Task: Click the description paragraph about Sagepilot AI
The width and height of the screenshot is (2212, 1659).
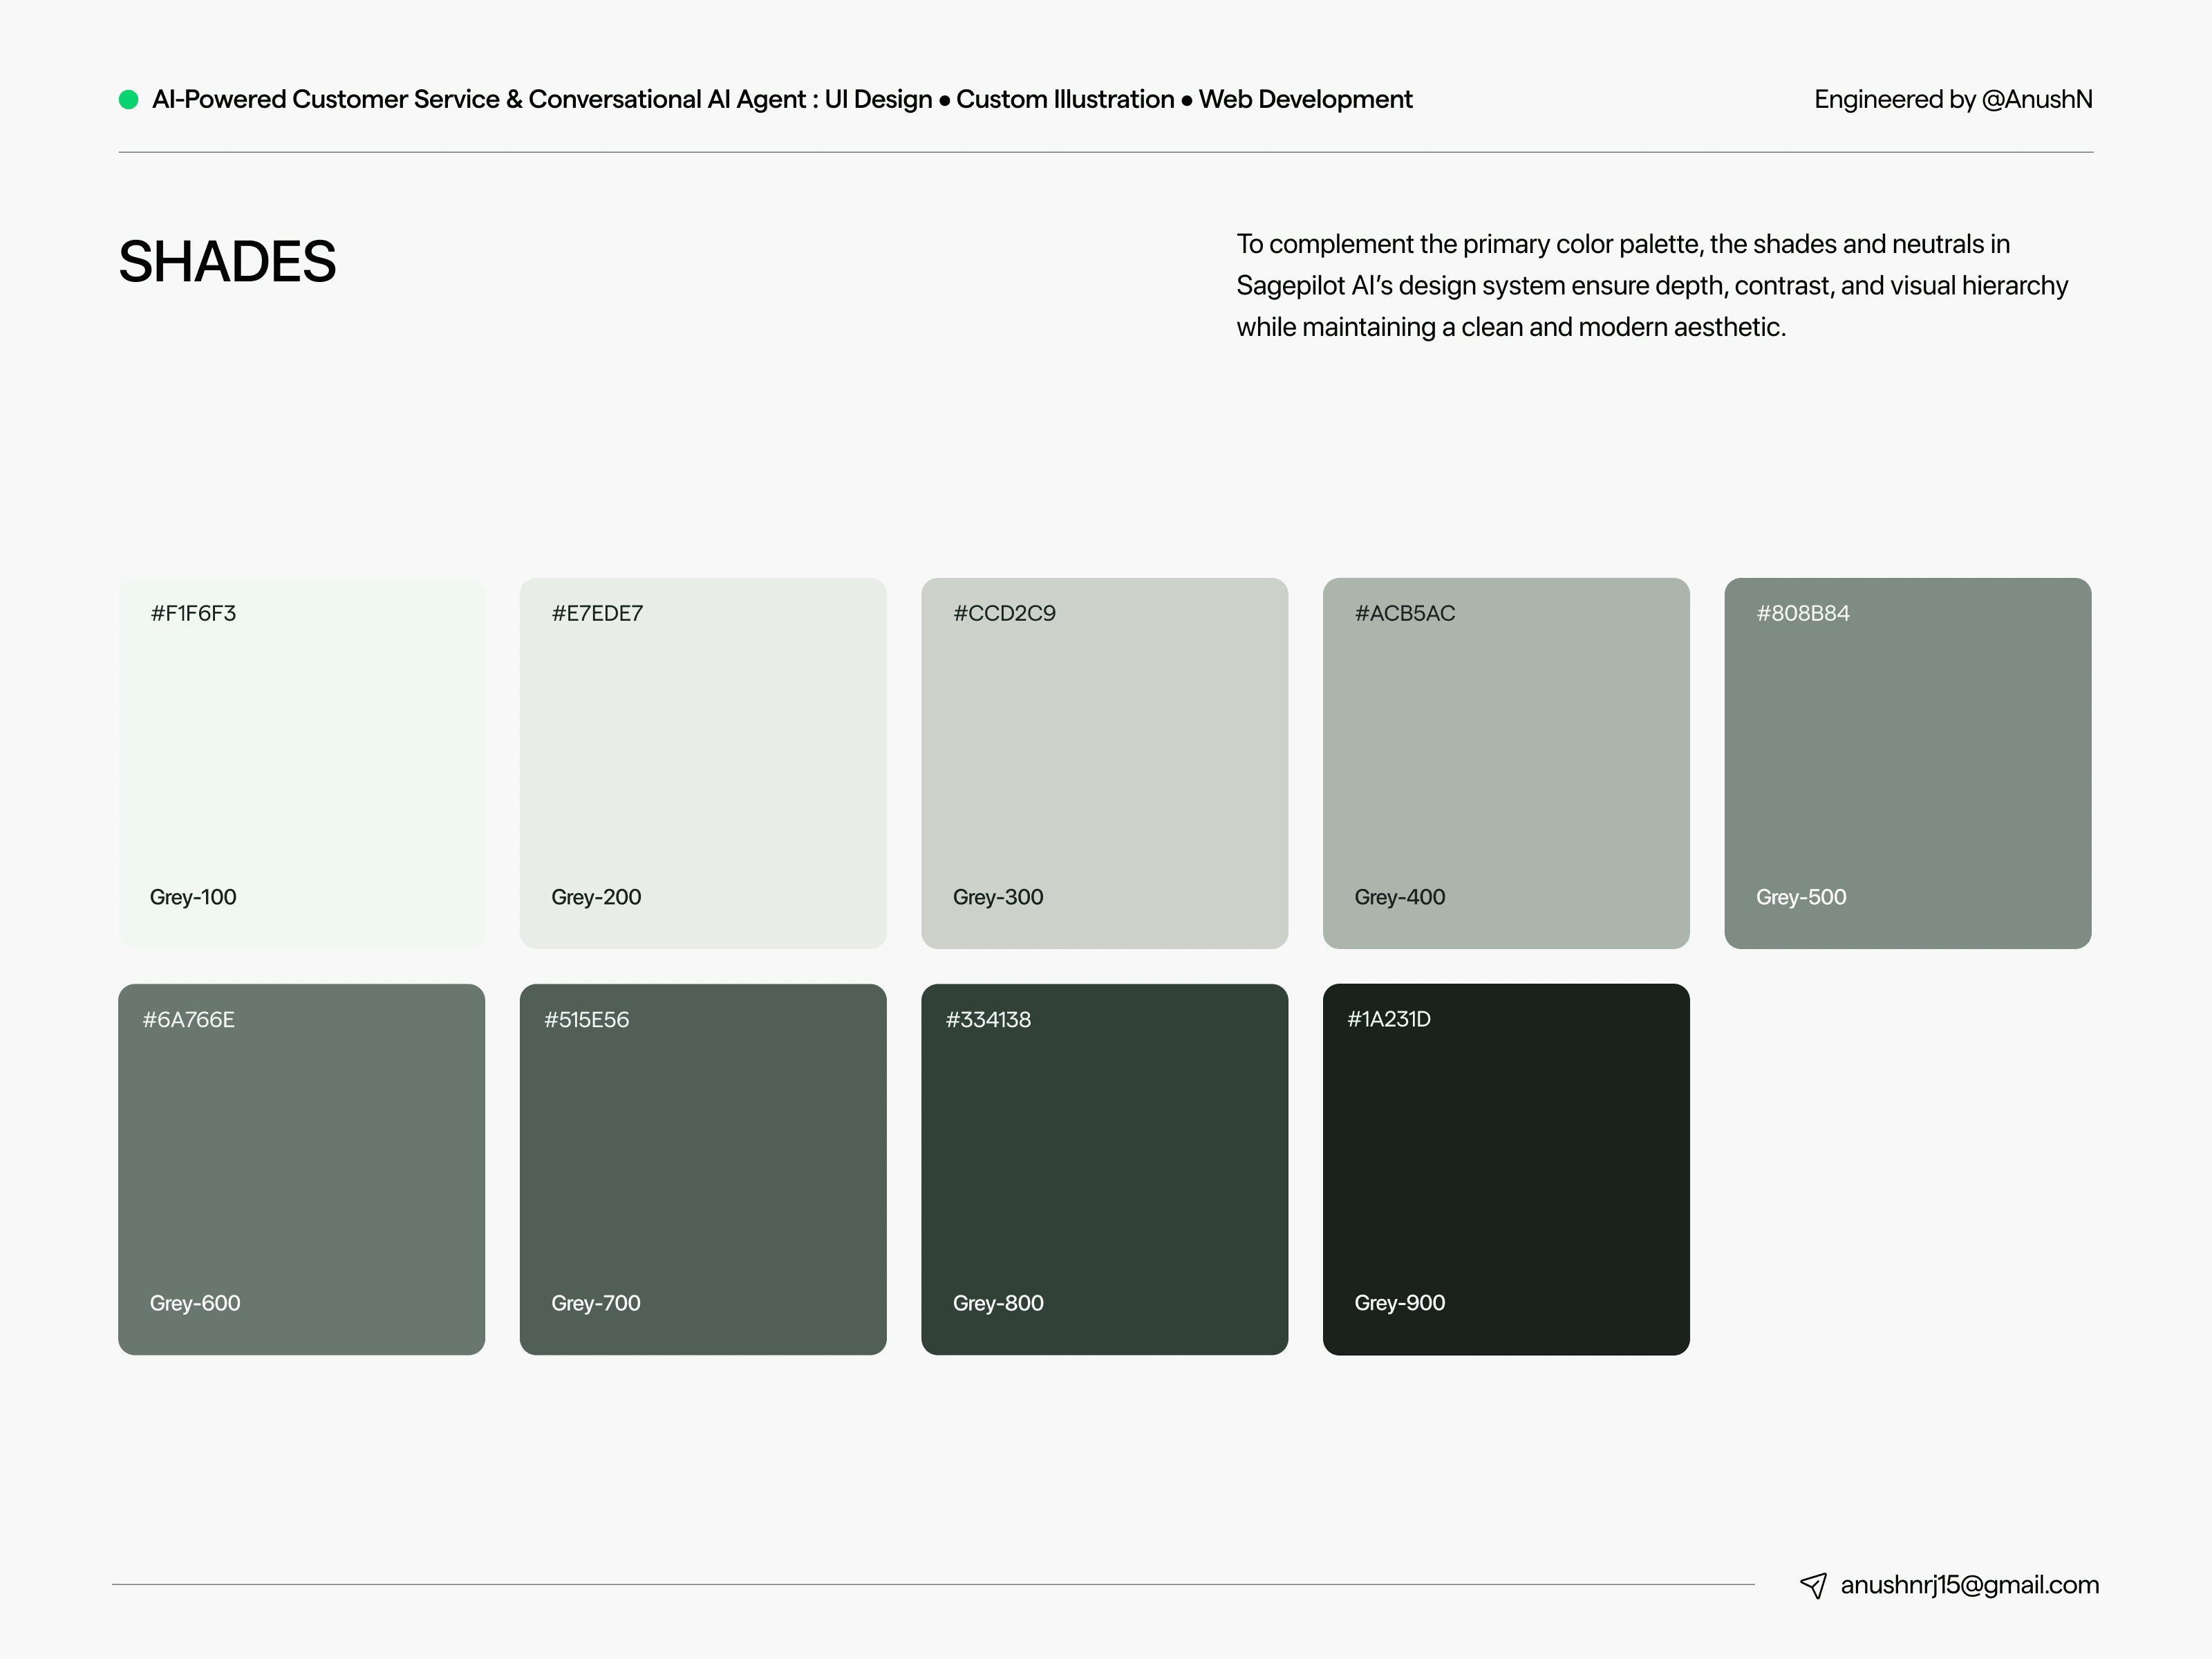Action: pyautogui.click(x=1652, y=286)
